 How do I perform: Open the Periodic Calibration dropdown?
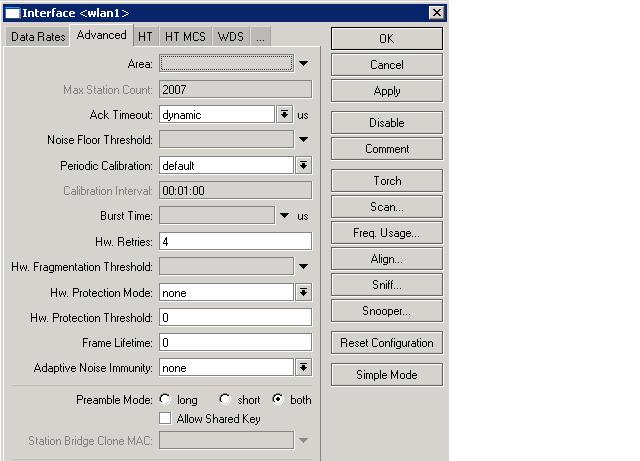304,165
